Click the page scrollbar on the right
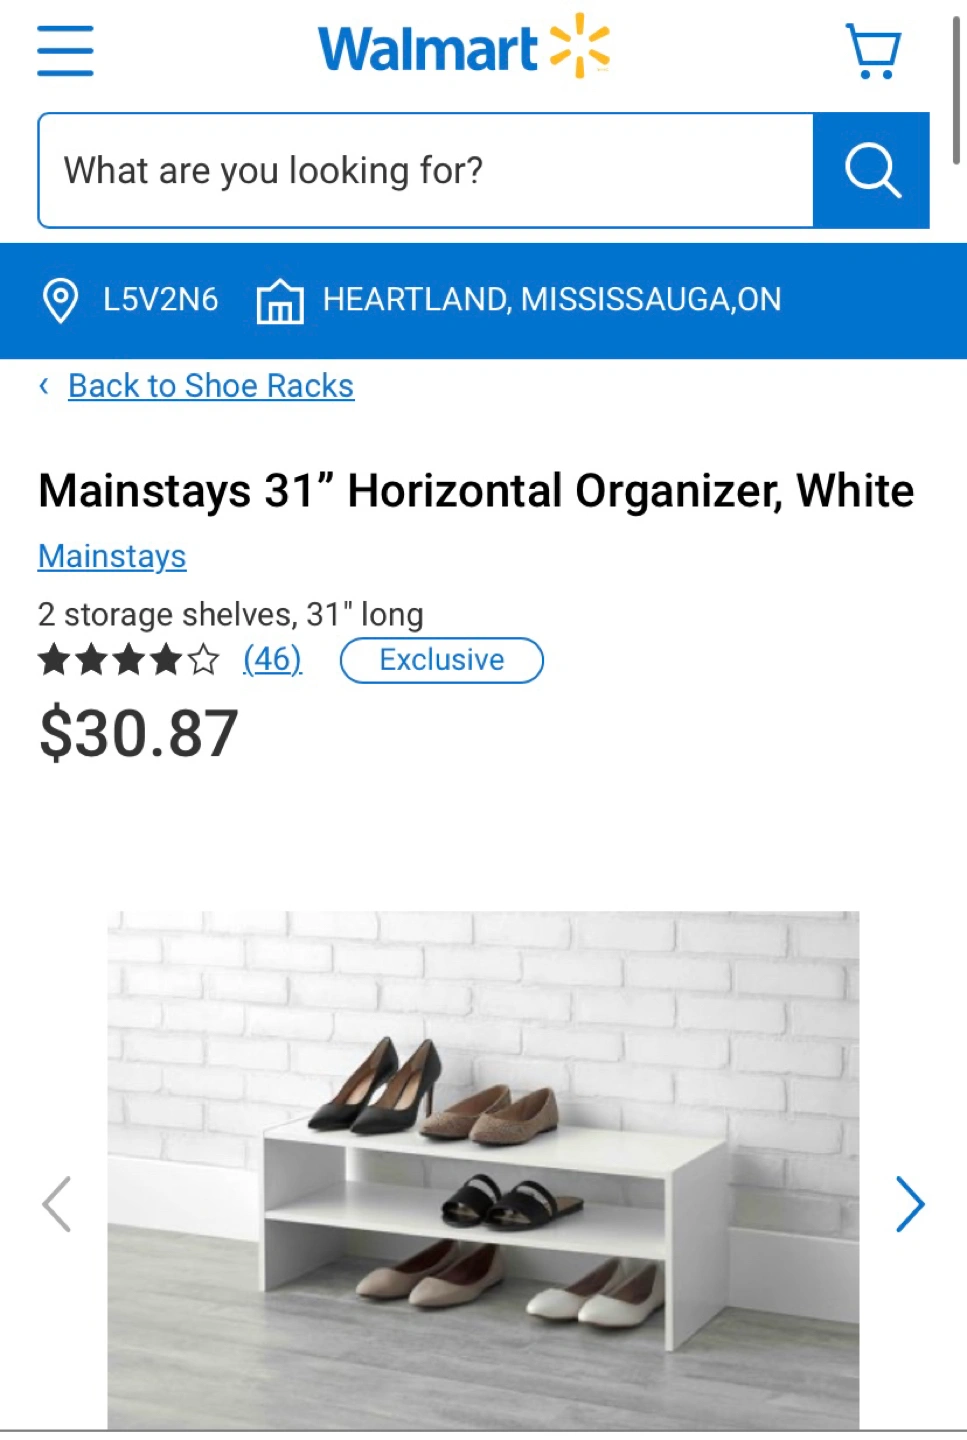 point(957,90)
